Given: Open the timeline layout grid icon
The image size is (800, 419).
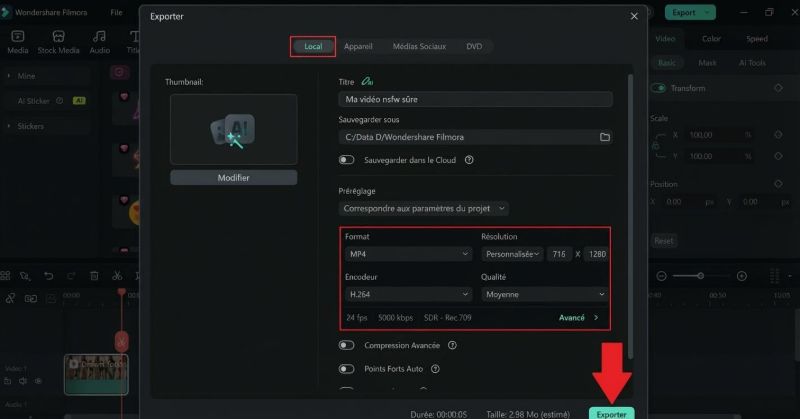Looking at the screenshot, I should coord(5,276).
